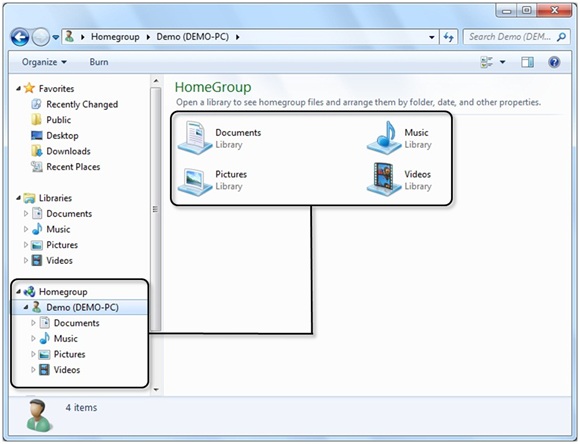The image size is (580, 444).
Task: Expand Documents under Libraries
Action: (x=26, y=213)
